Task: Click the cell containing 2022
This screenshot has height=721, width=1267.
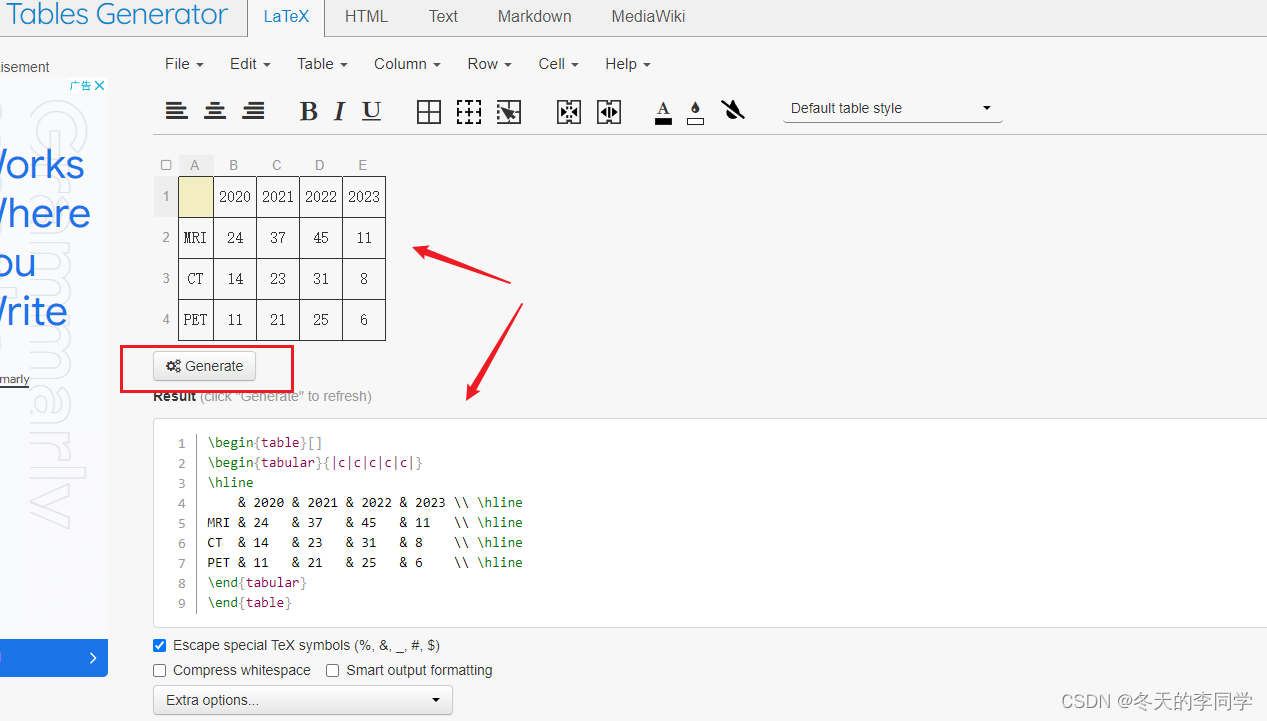Action: point(321,197)
